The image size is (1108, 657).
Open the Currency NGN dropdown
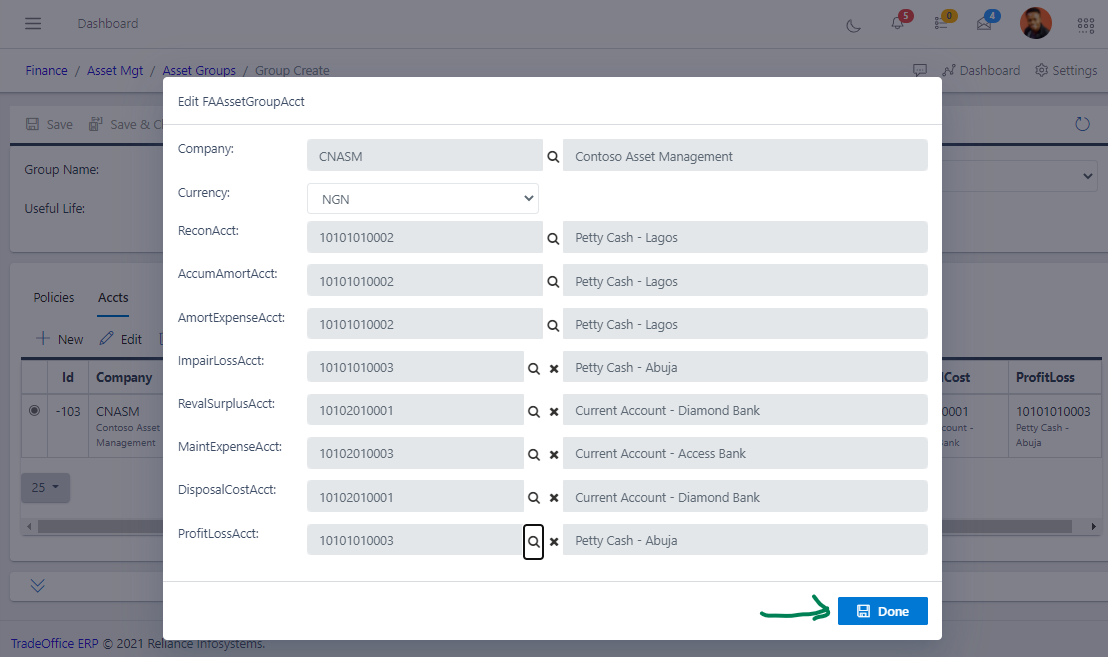pos(422,198)
